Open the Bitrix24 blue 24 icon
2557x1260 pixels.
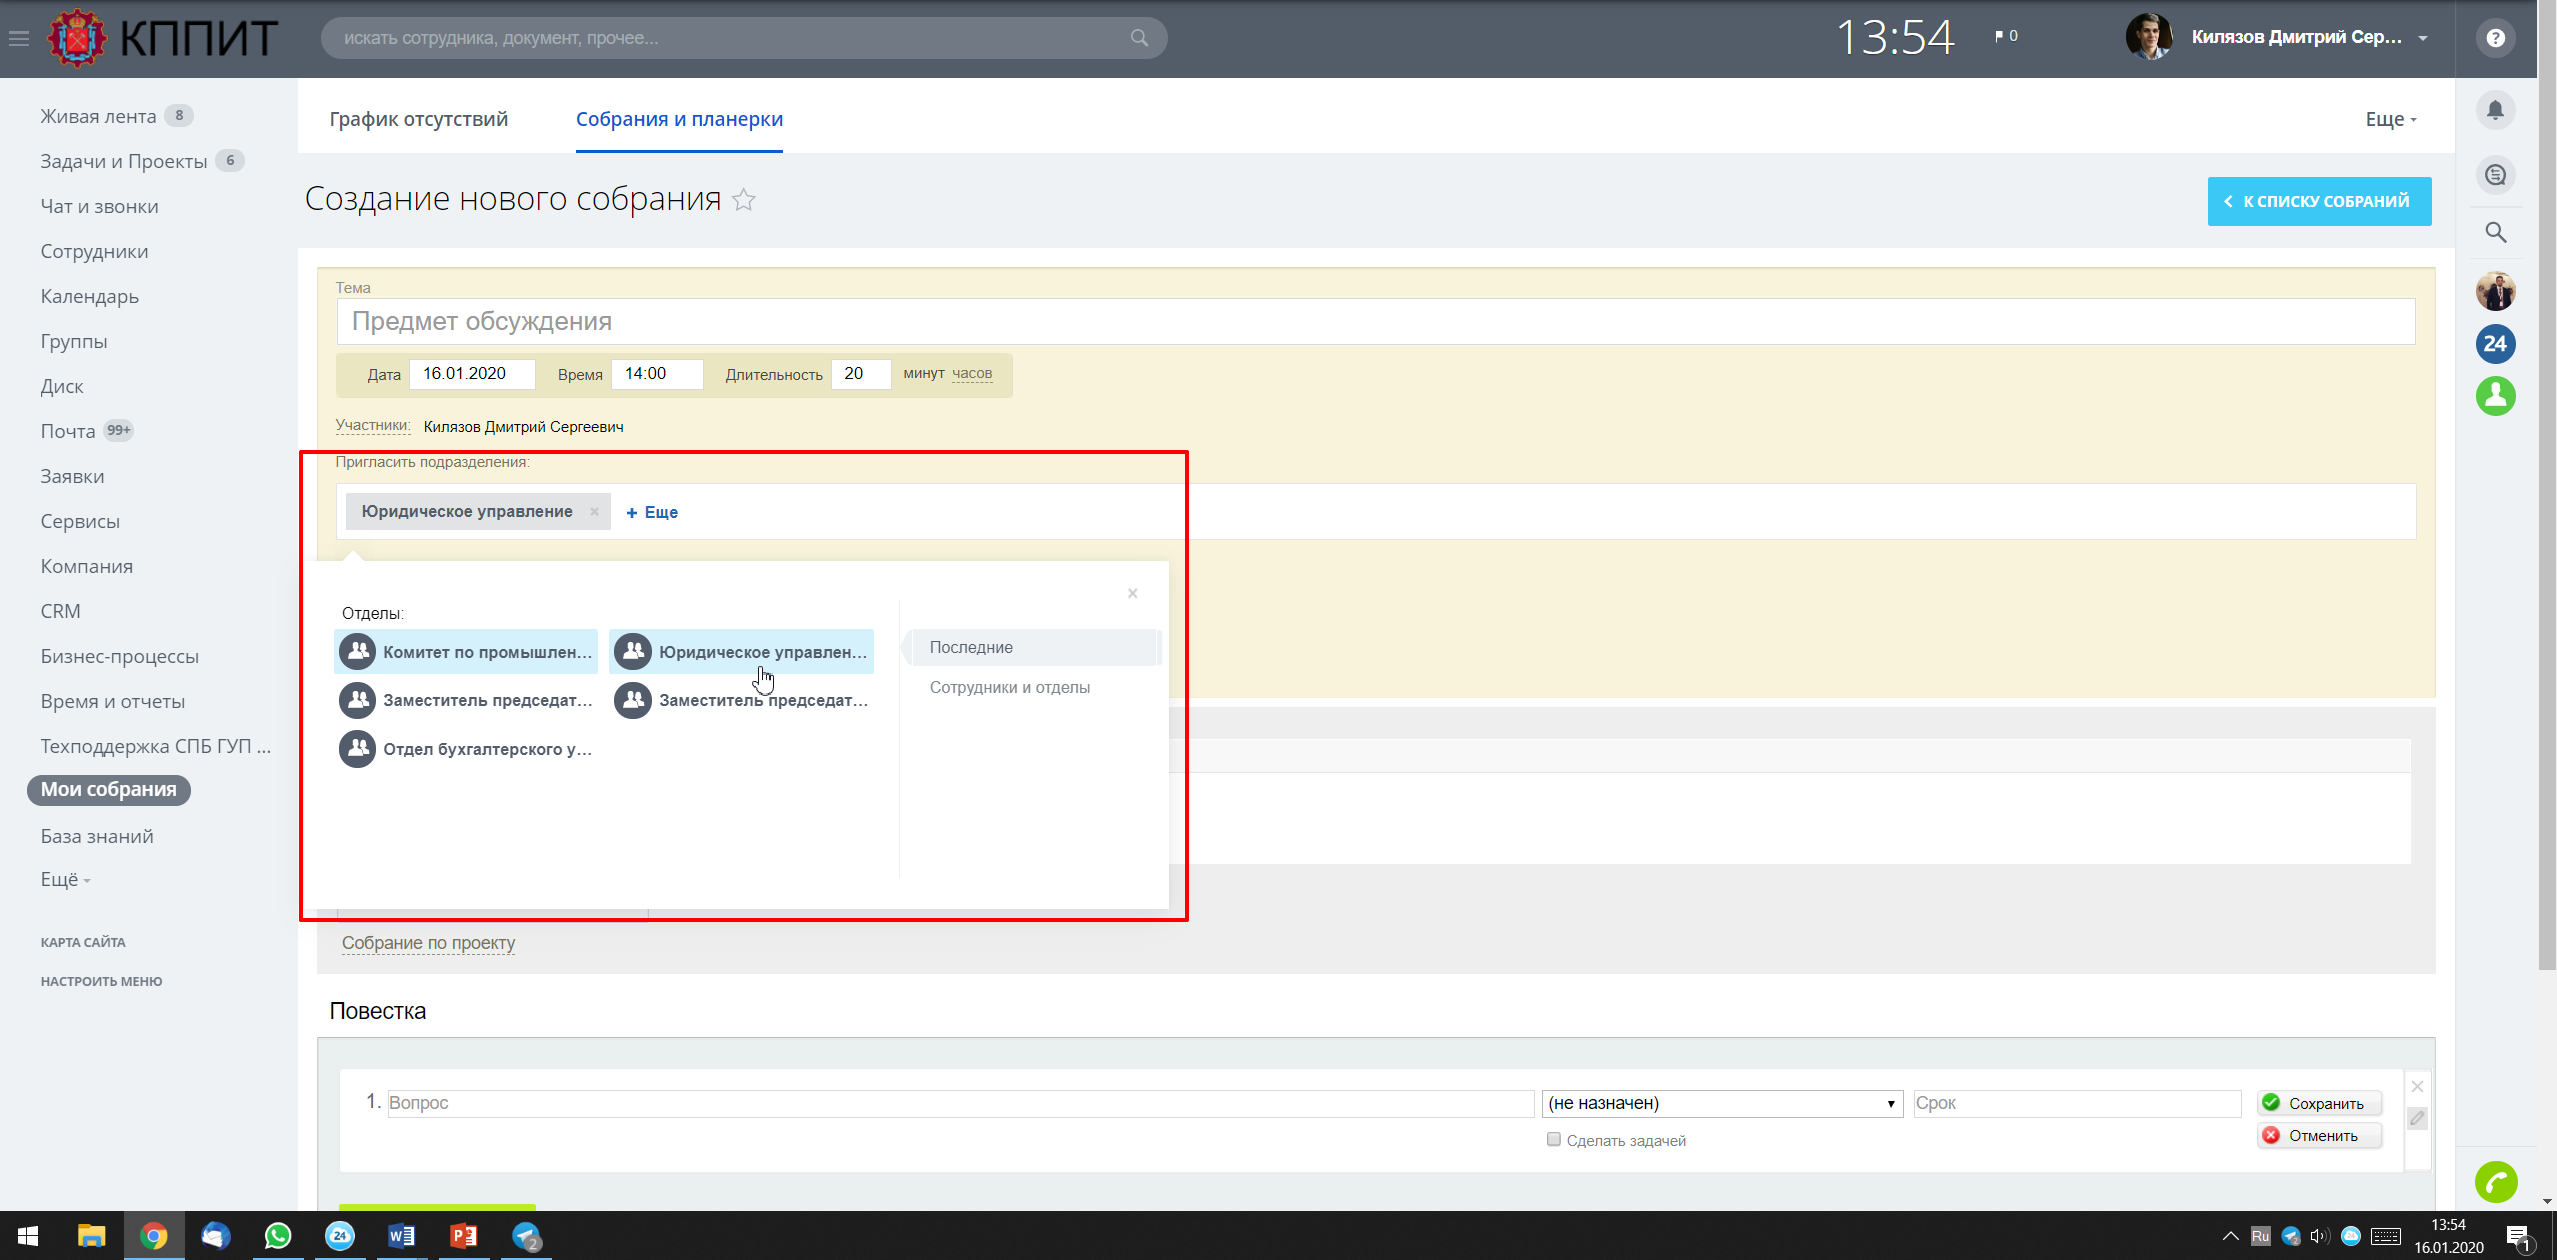point(2495,344)
